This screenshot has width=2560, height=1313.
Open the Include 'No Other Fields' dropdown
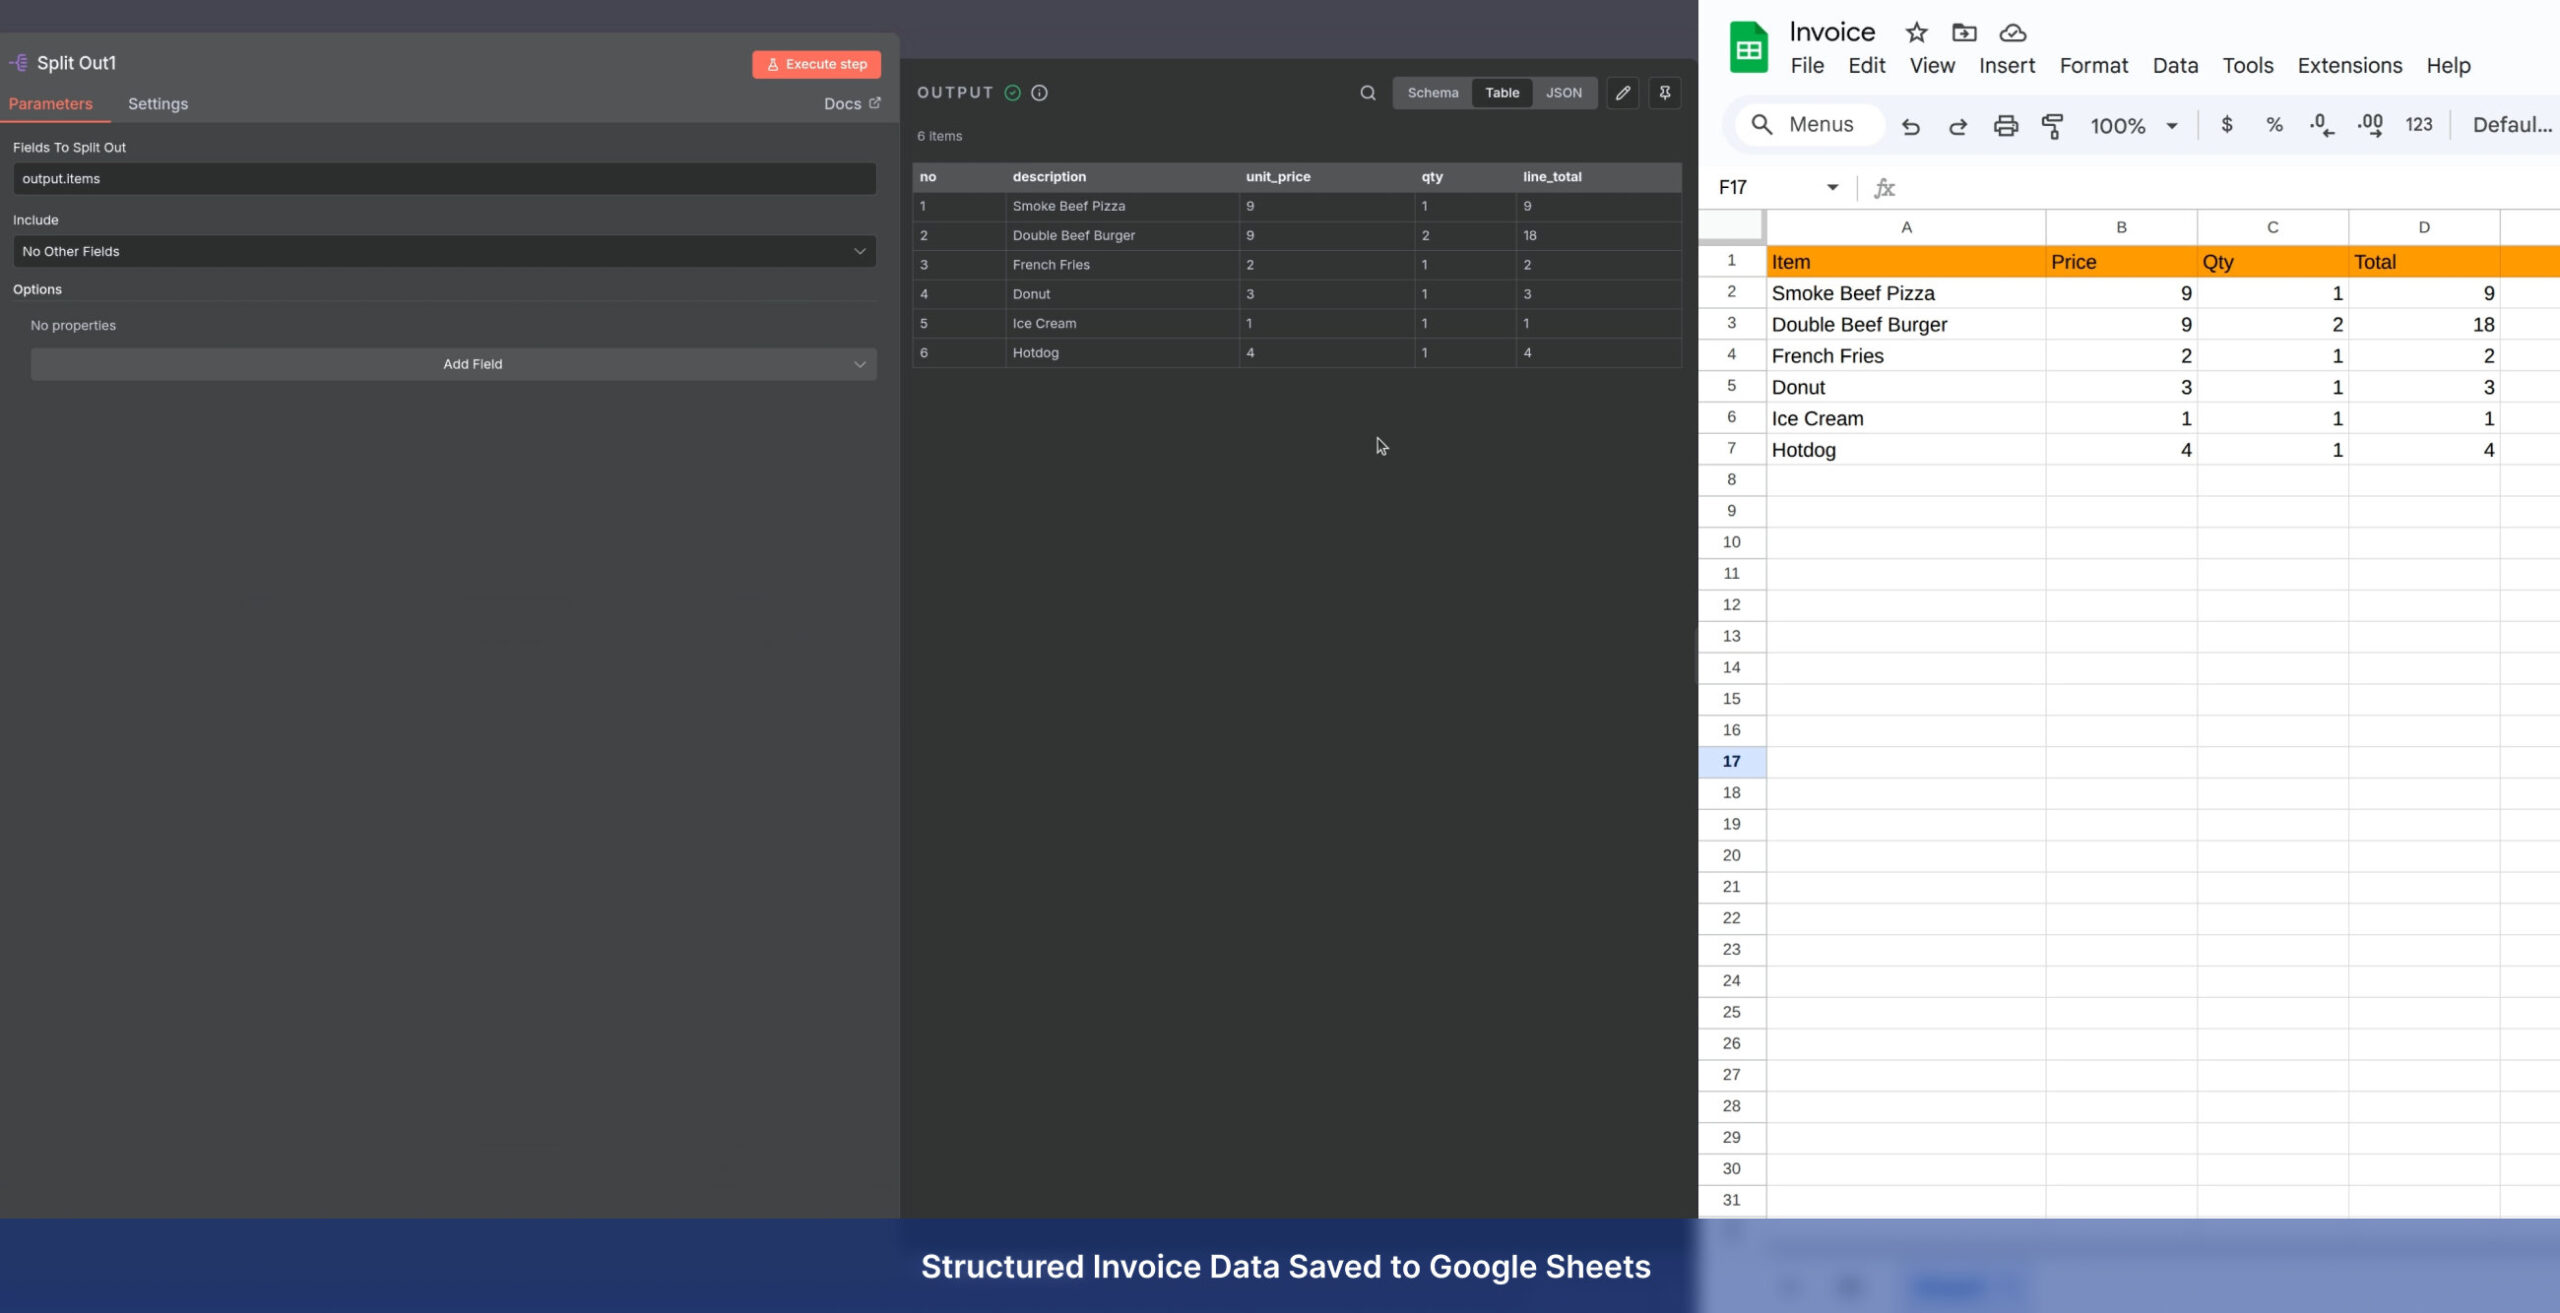(x=444, y=251)
